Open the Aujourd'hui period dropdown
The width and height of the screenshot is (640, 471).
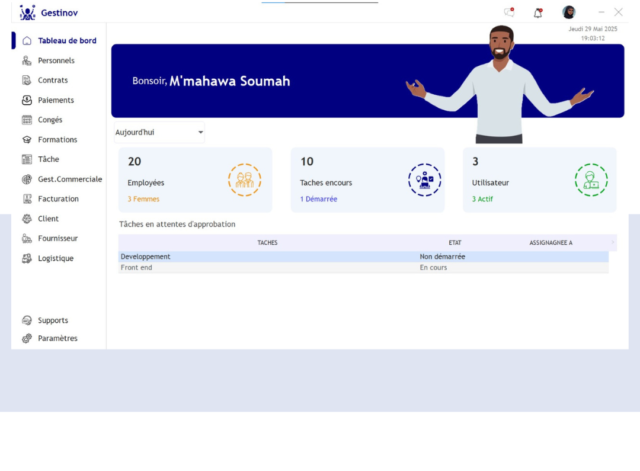159,132
